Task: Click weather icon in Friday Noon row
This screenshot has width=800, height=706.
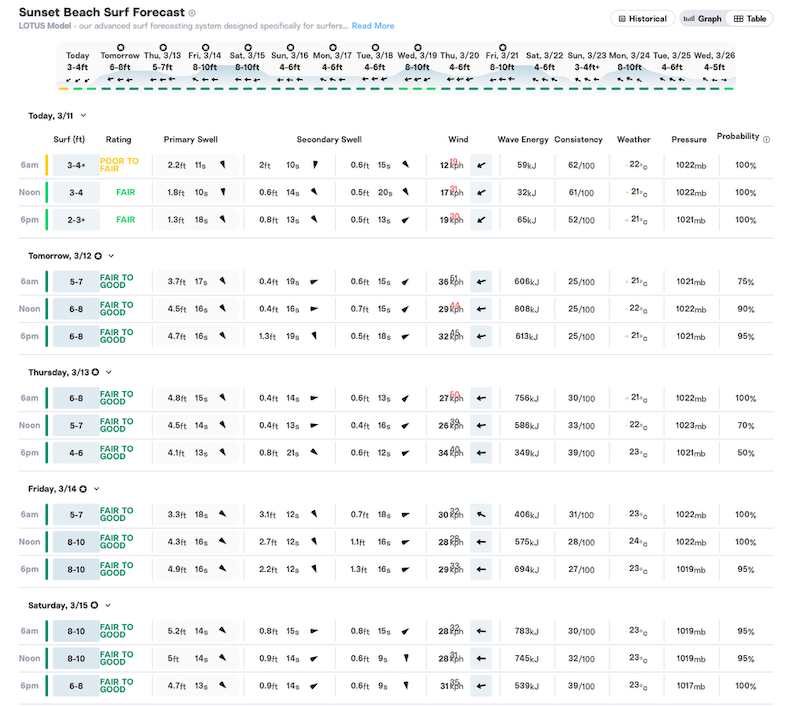Action: pos(627,542)
